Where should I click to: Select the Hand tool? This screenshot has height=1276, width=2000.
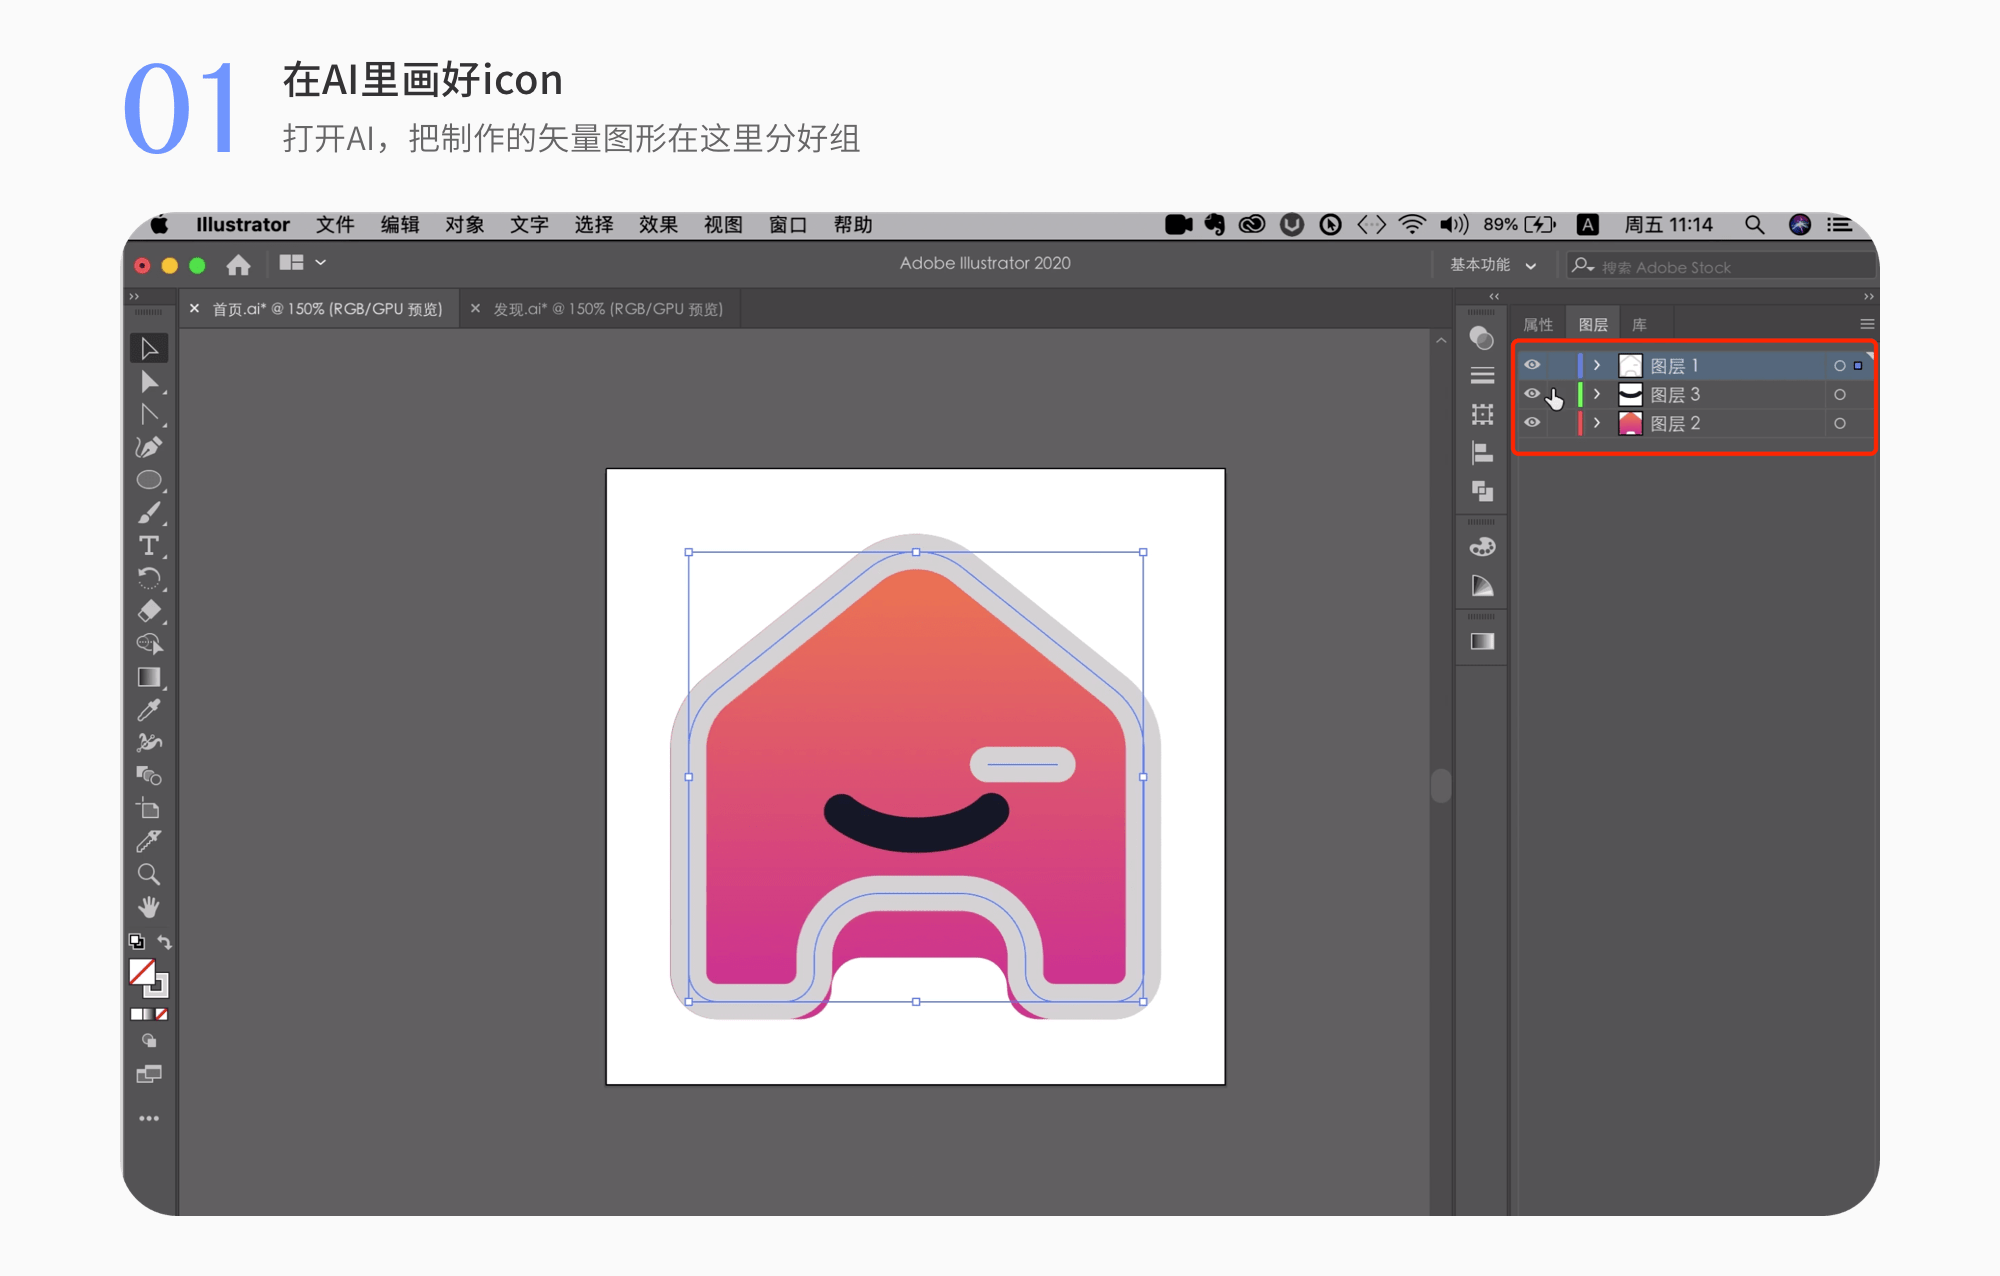coord(149,907)
